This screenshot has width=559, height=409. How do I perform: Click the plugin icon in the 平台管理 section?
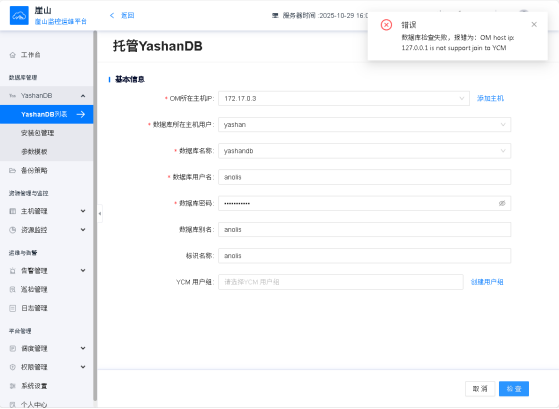point(12,348)
